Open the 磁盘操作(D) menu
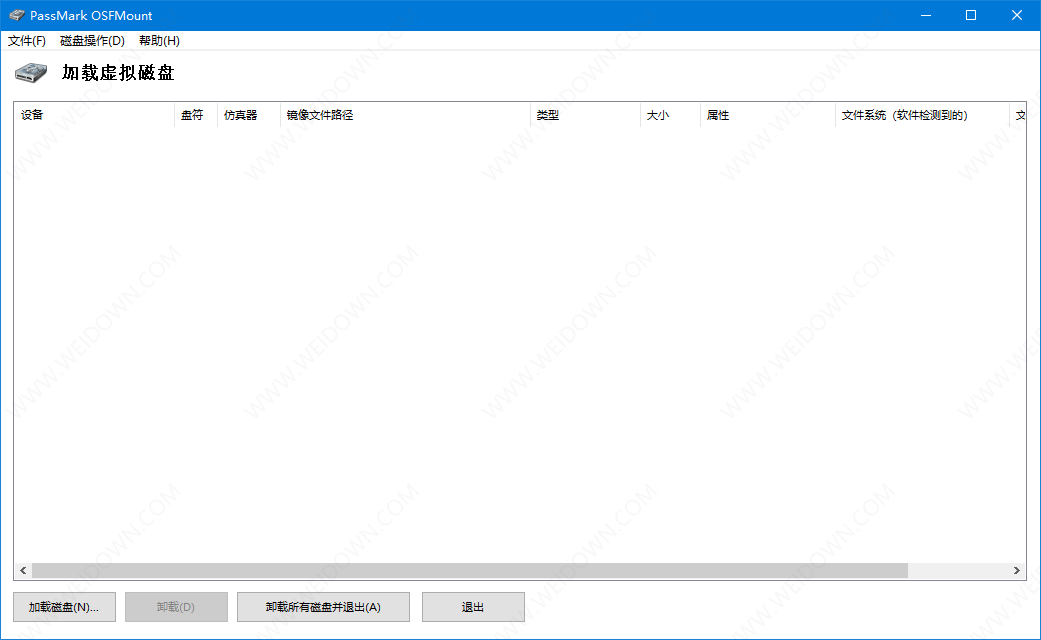1041x640 pixels. point(92,41)
